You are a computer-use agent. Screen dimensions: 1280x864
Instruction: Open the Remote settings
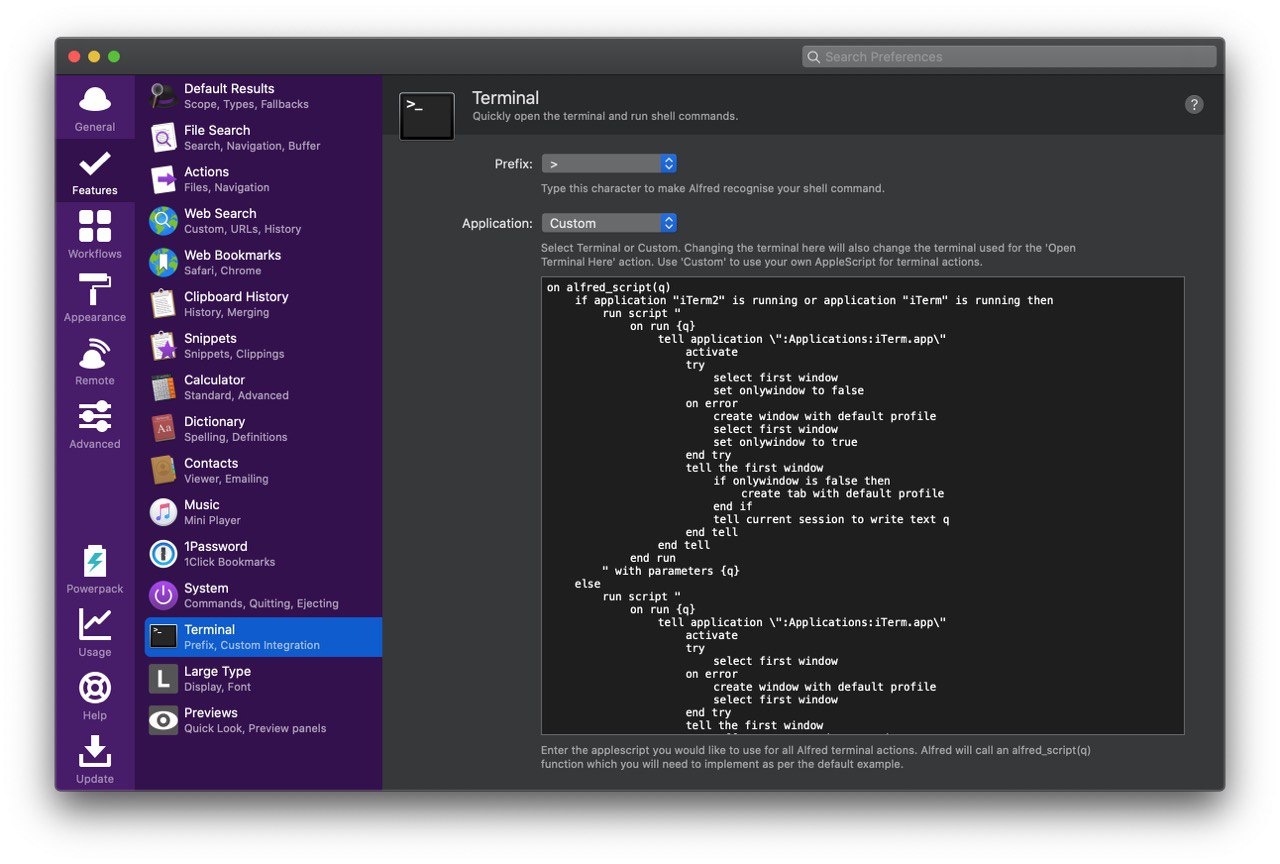pyautogui.click(x=95, y=362)
